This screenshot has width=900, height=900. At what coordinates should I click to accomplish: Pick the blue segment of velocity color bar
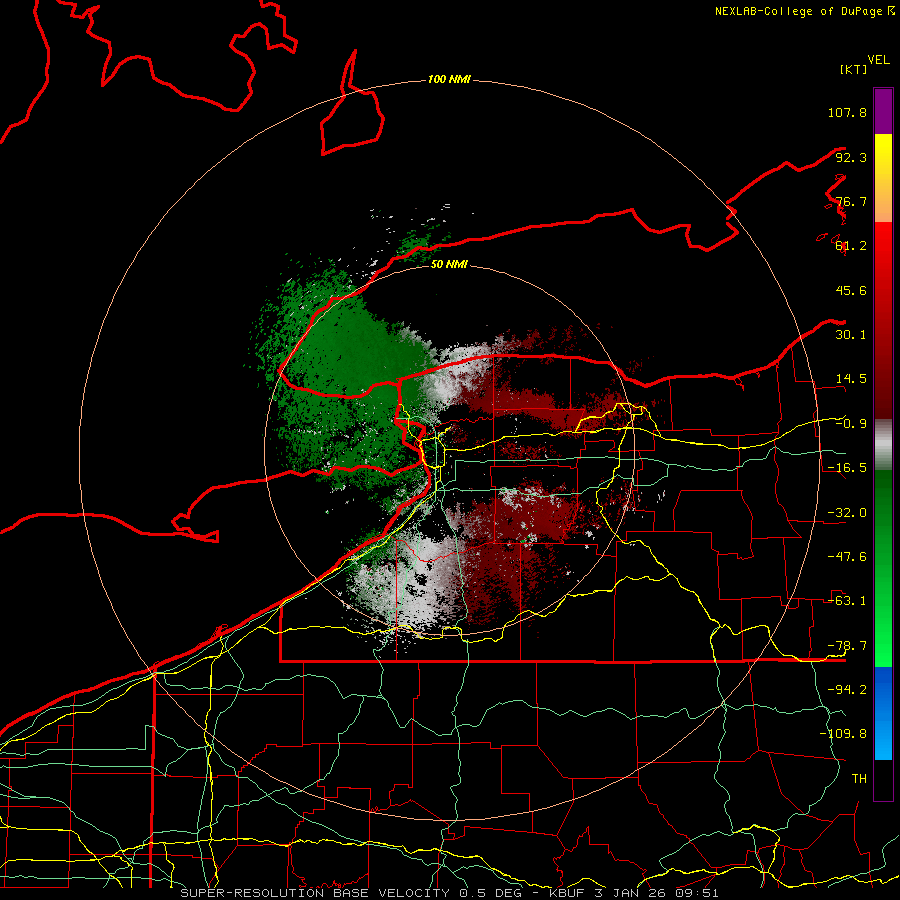[883, 713]
